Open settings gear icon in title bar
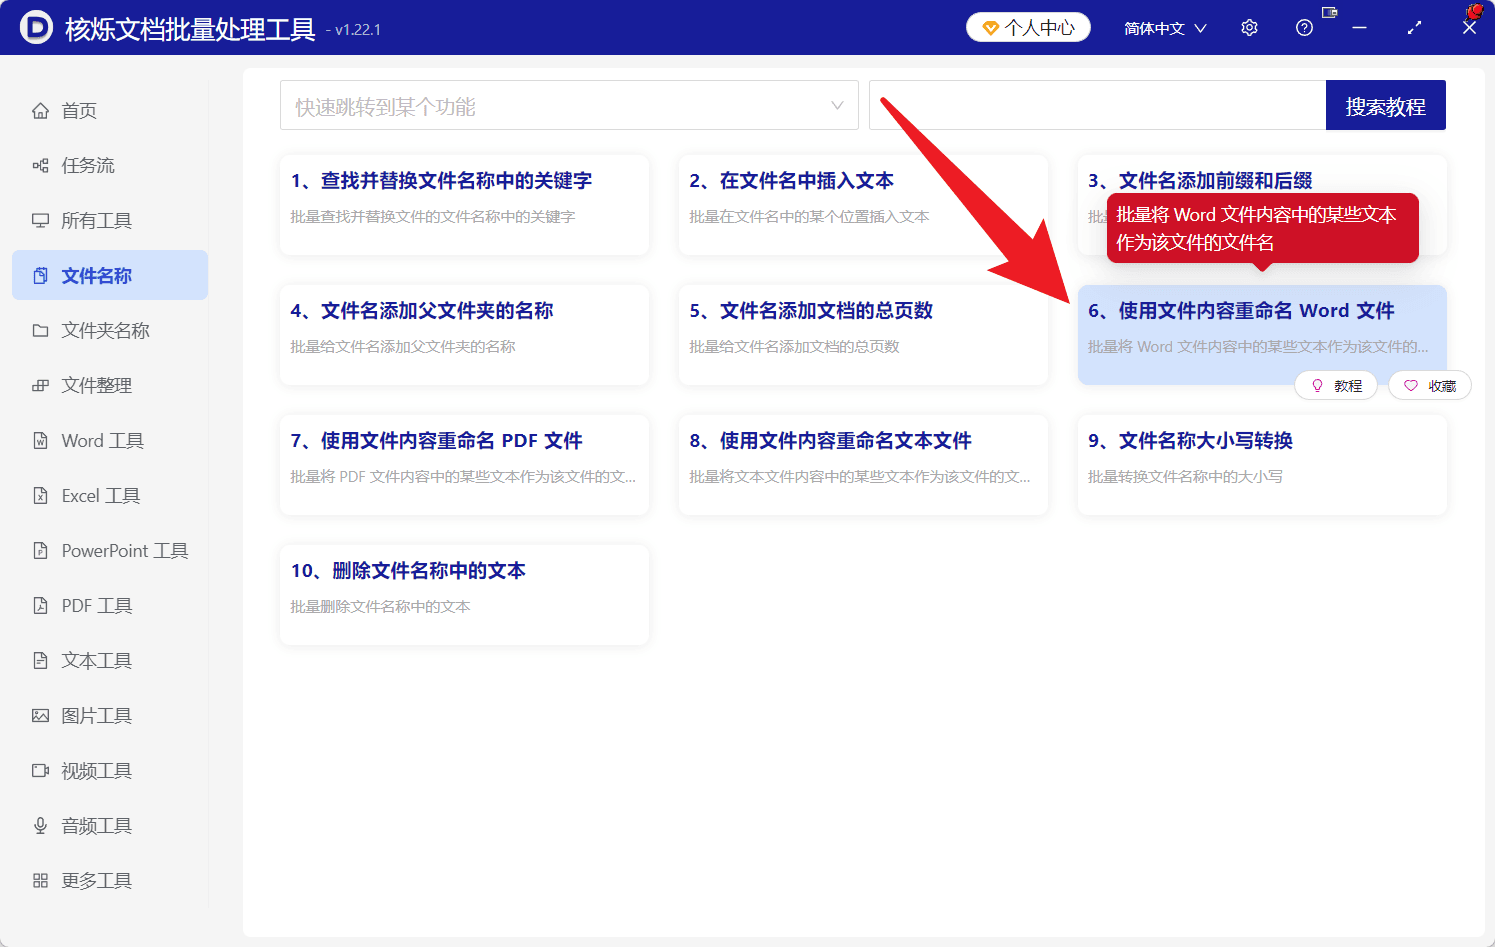Image resolution: width=1495 pixels, height=947 pixels. 1249,28
